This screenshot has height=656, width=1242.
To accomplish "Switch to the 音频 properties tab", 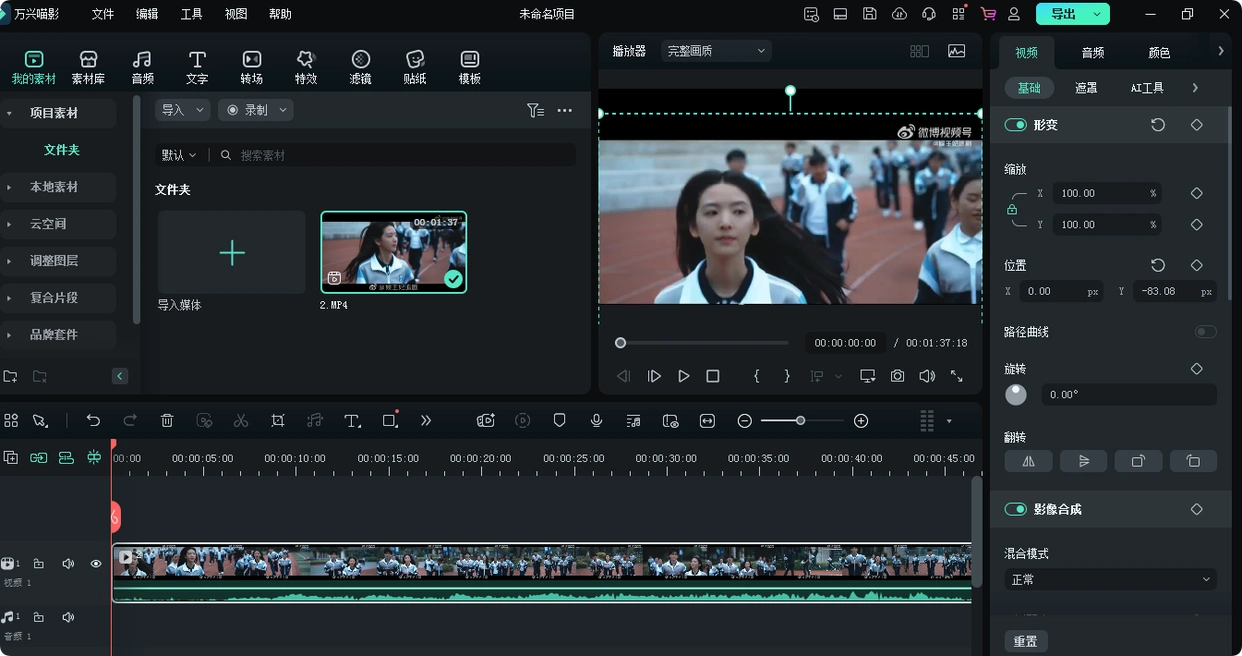I will click(x=1093, y=53).
